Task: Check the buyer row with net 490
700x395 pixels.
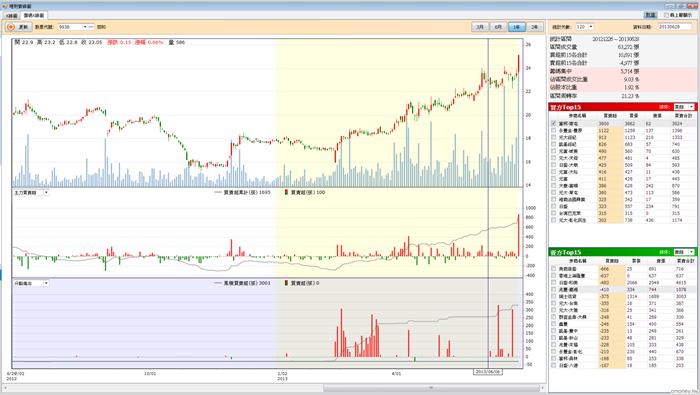Action: tap(554, 151)
